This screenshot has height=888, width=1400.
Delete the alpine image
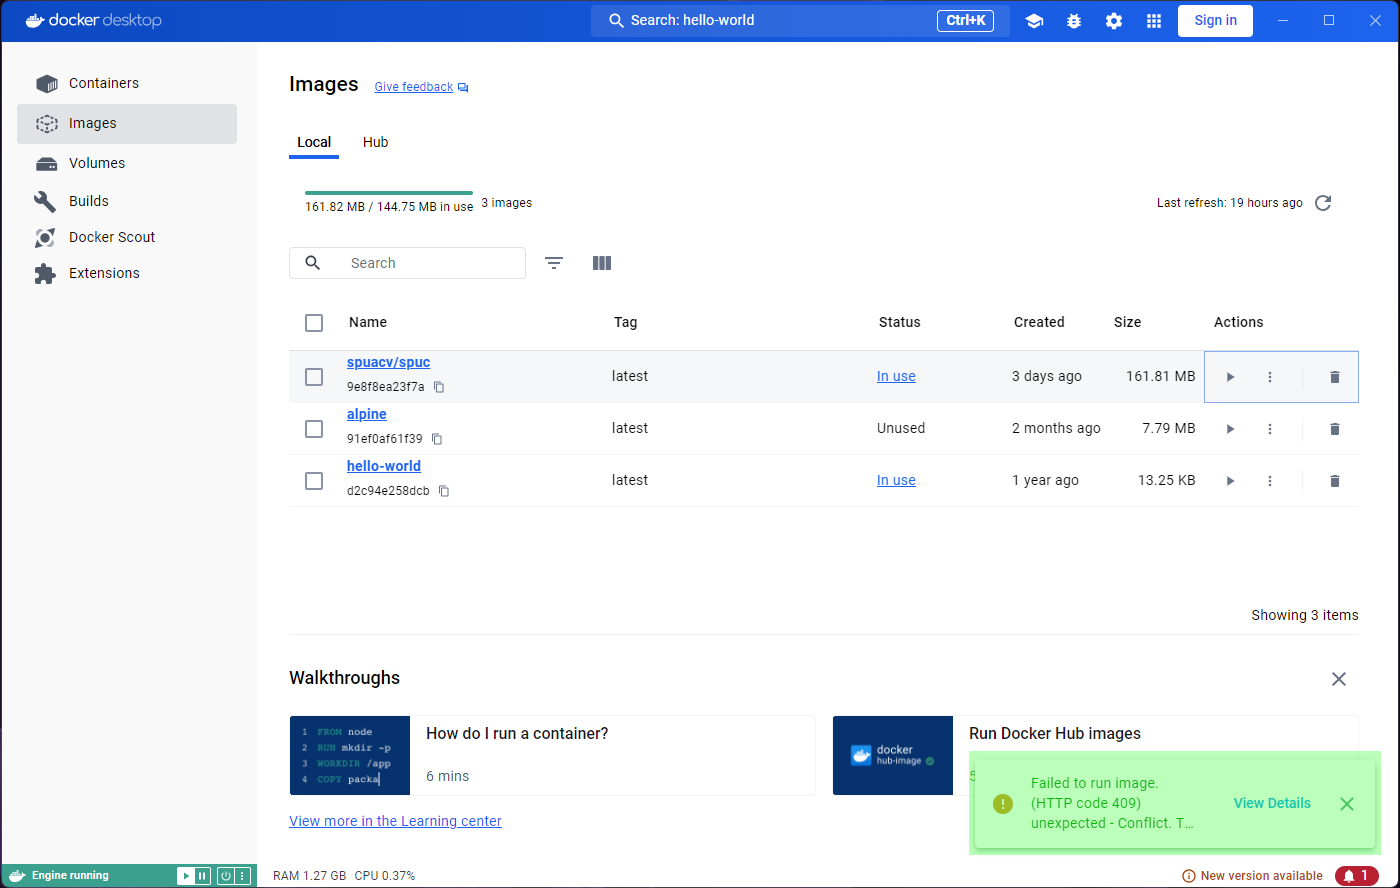(1334, 429)
